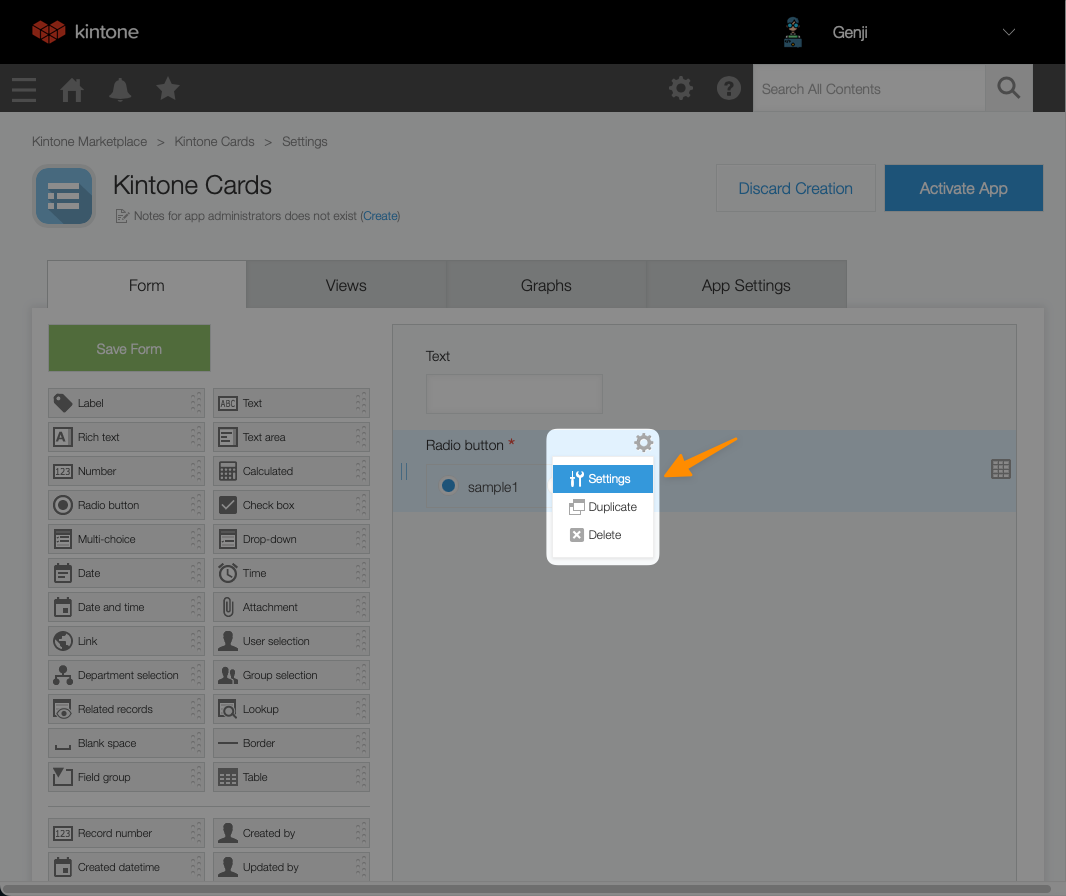
Task: Pick the Lookup field item
Action: pyautogui.click(x=291, y=709)
